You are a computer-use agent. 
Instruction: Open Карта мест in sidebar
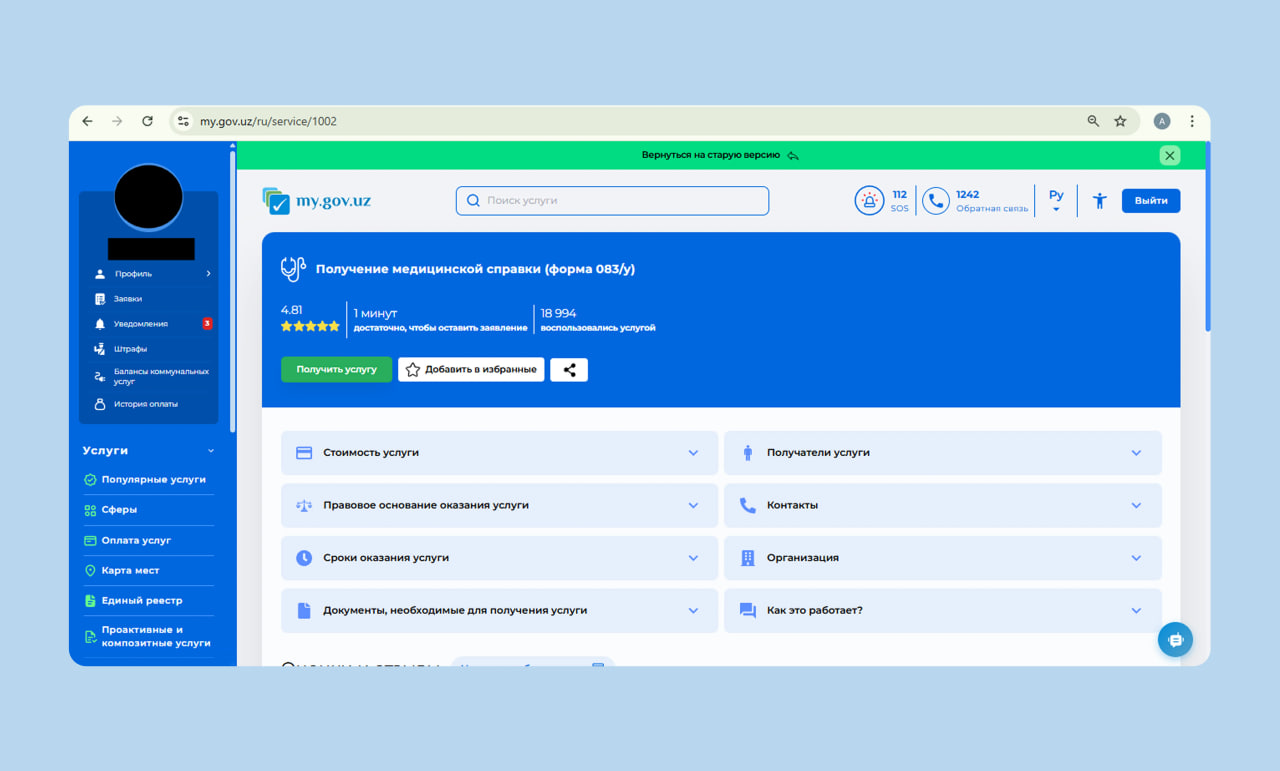click(x=130, y=571)
